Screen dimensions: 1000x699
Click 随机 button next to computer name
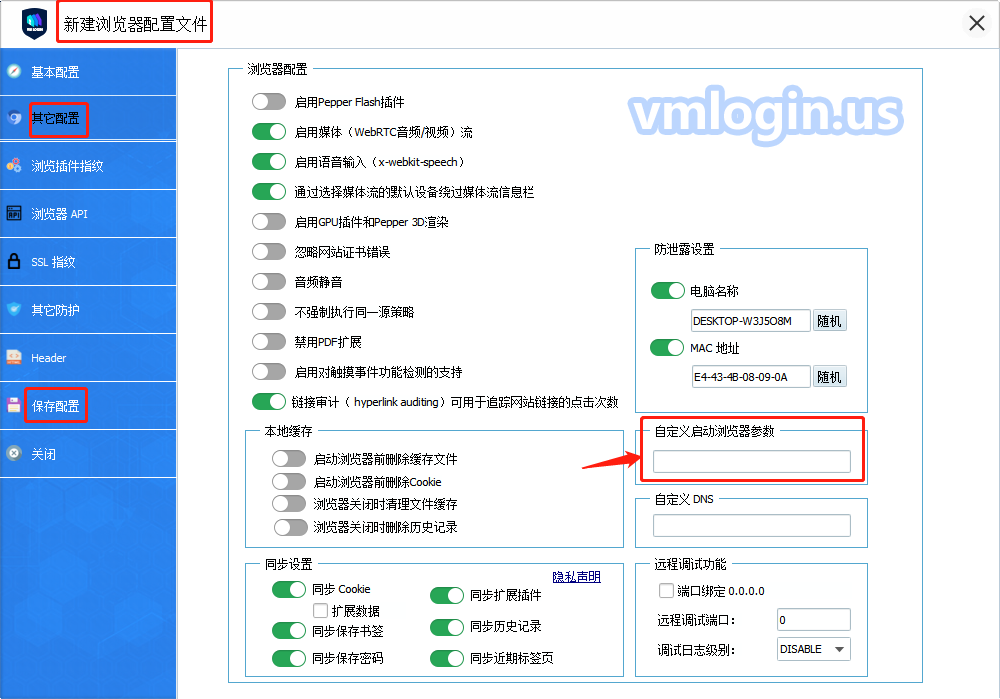pos(829,321)
